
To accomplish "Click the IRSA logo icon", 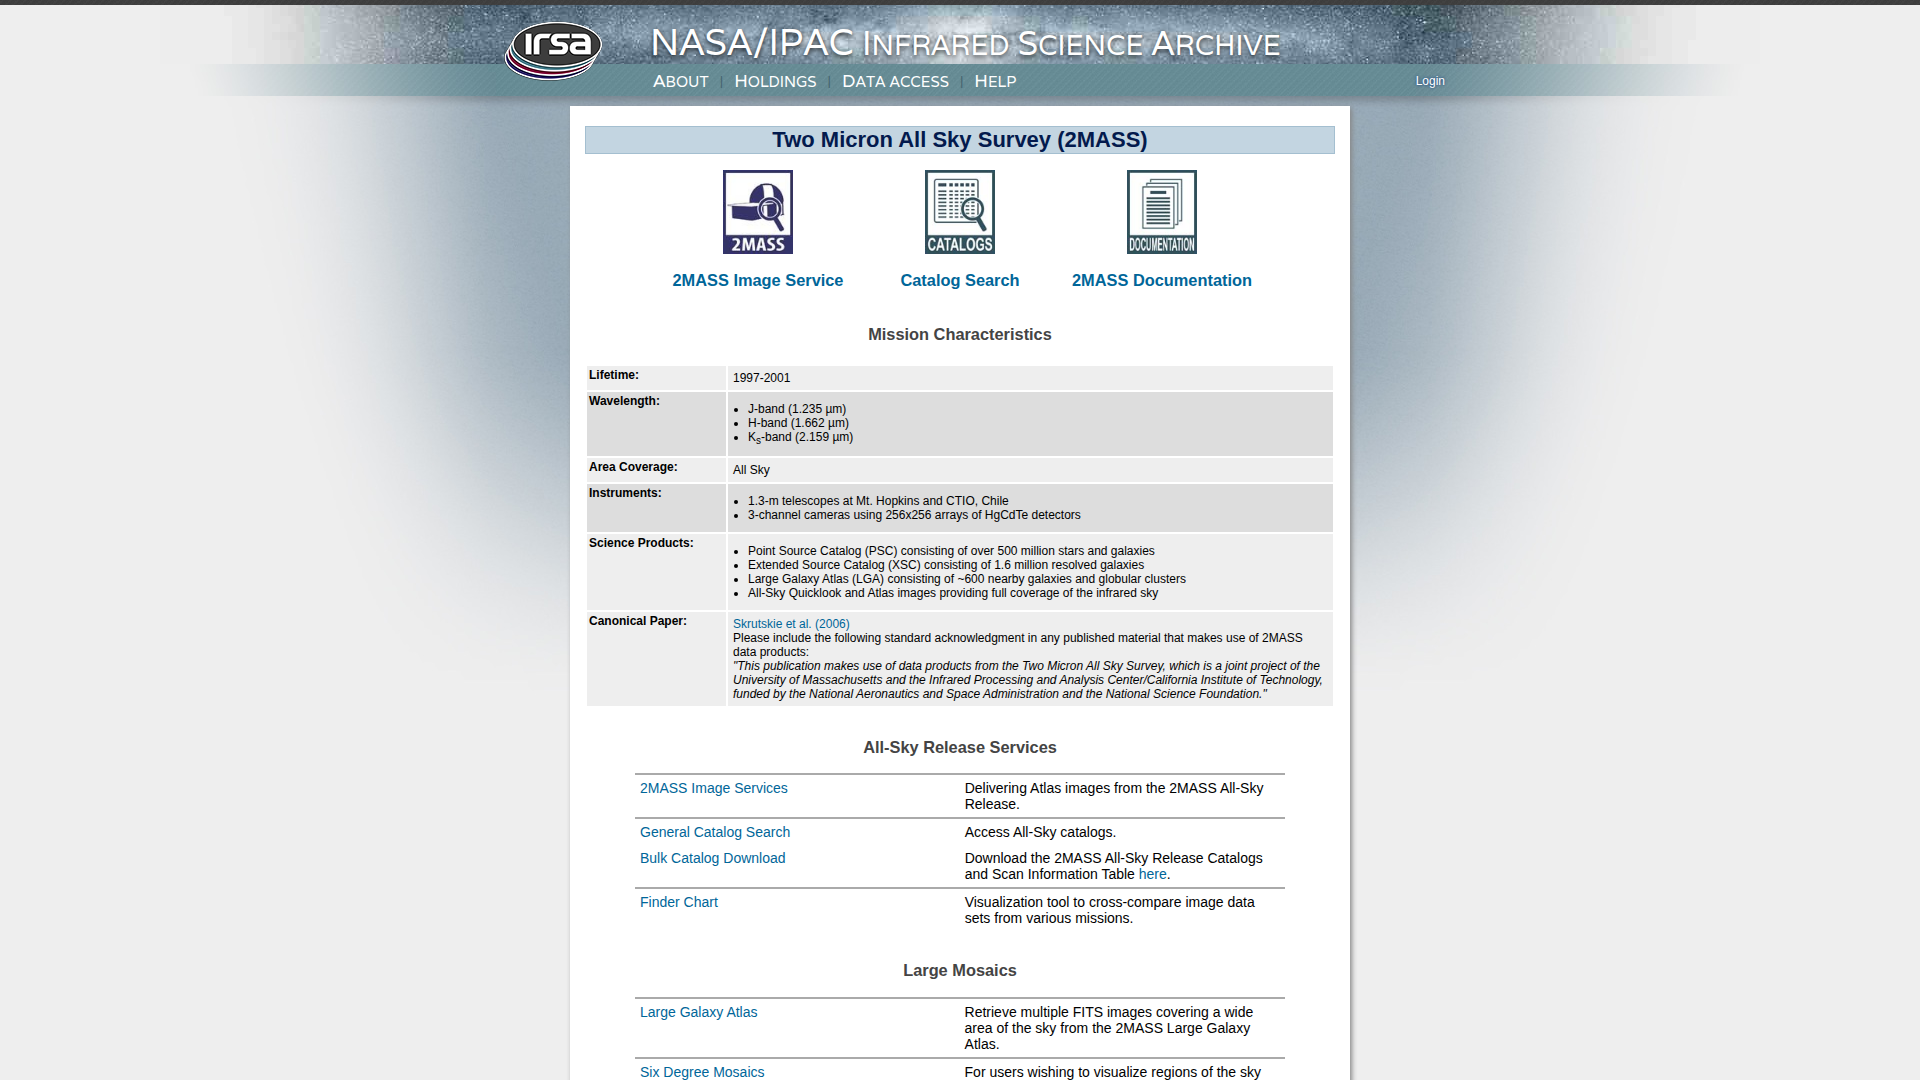I will coord(553,50).
